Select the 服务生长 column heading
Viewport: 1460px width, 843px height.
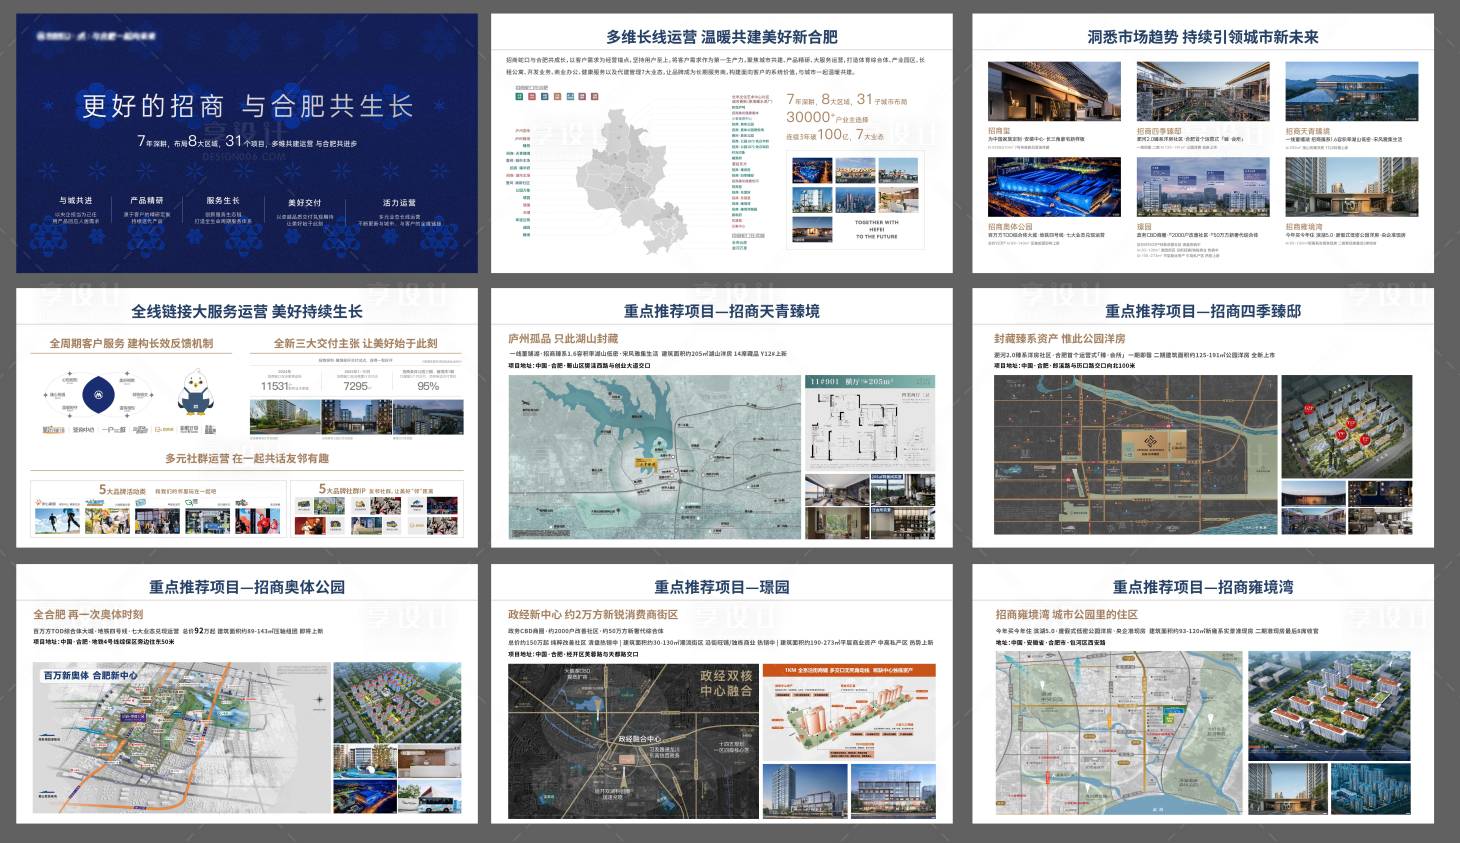[x=223, y=200]
